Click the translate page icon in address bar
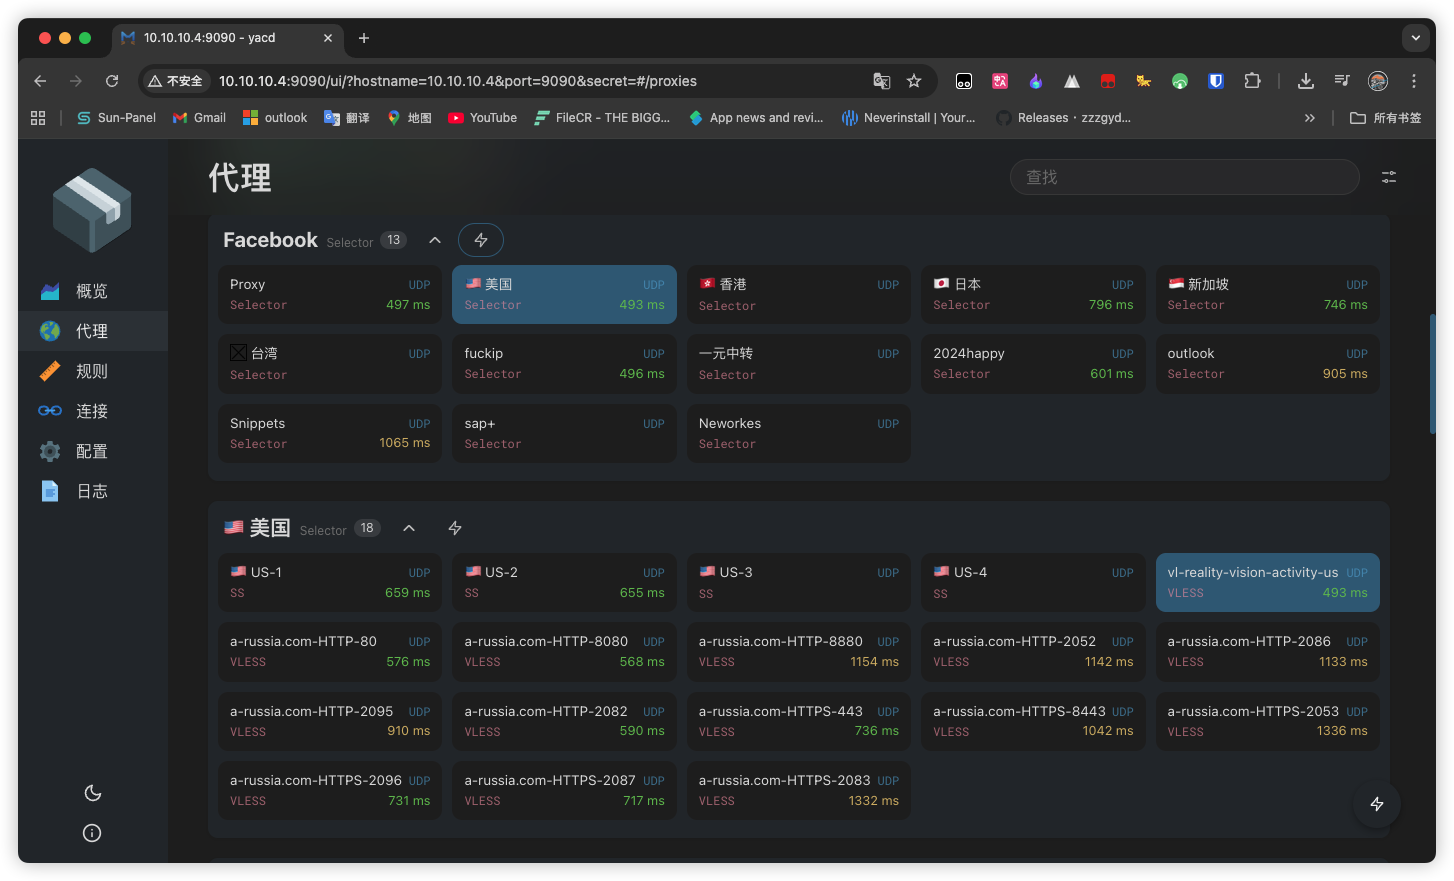 coord(881,81)
